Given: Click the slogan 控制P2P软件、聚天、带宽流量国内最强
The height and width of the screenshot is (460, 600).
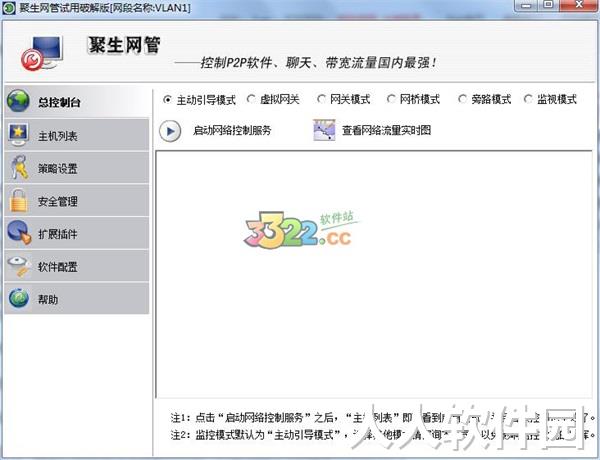Looking at the screenshot, I should tap(319, 63).
